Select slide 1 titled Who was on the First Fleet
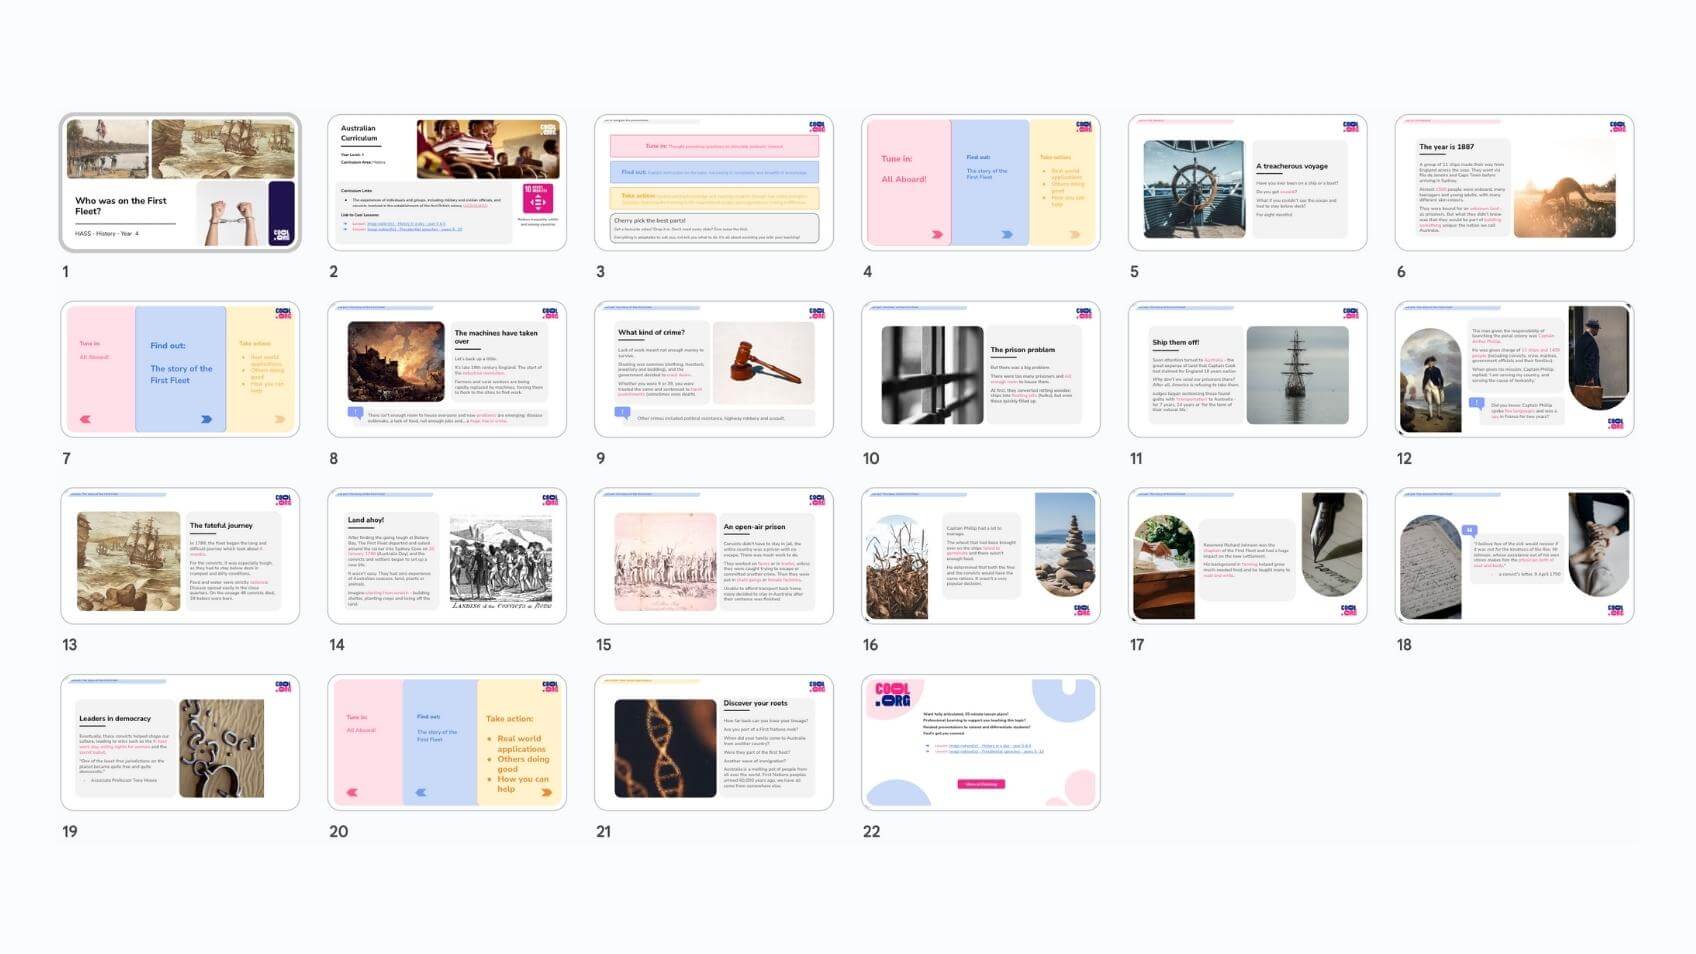The image size is (1696, 954). tap(180, 183)
